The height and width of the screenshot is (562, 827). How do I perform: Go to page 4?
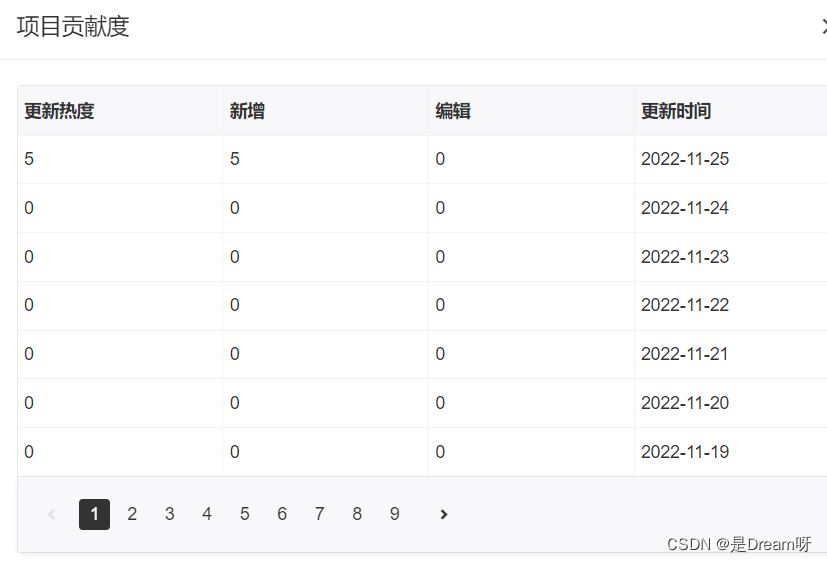click(207, 514)
